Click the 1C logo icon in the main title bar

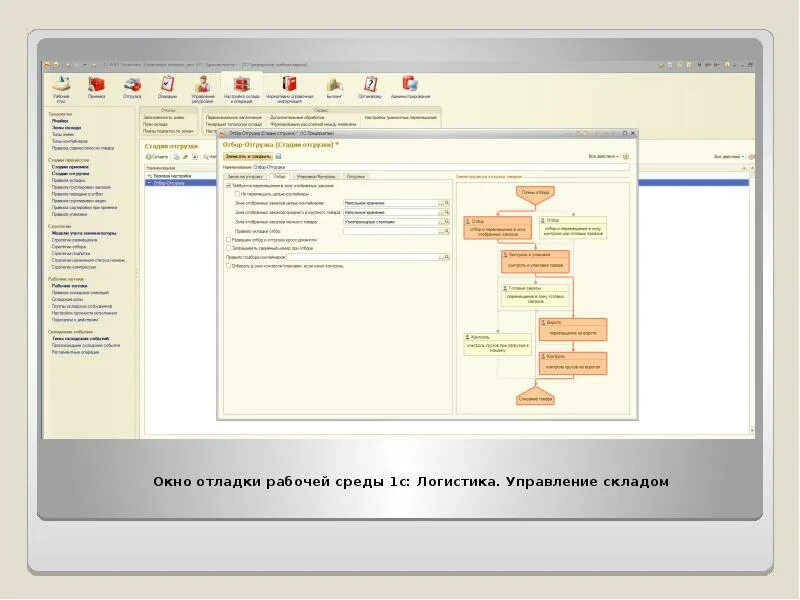pos(47,65)
